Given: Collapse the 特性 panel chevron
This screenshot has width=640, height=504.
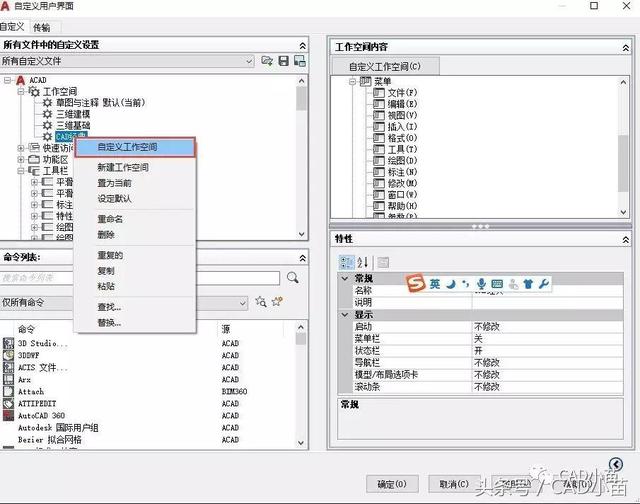Looking at the screenshot, I should click(x=626, y=240).
